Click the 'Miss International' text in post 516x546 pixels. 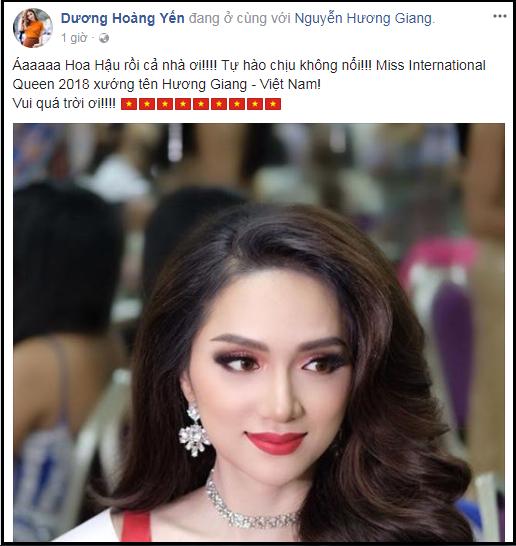[431, 65]
